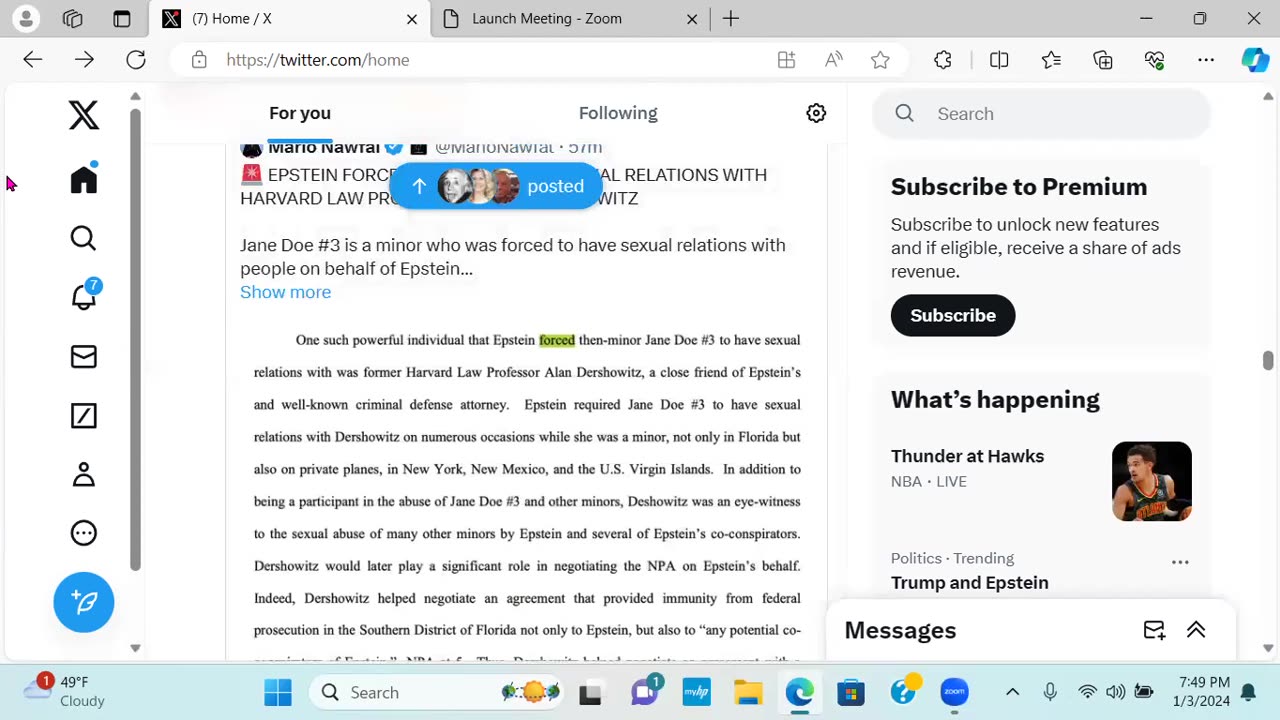The height and width of the screenshot is (720, 1280).
Task: Open Thunder at Hawks thumbnail image
Action: 1152,481
